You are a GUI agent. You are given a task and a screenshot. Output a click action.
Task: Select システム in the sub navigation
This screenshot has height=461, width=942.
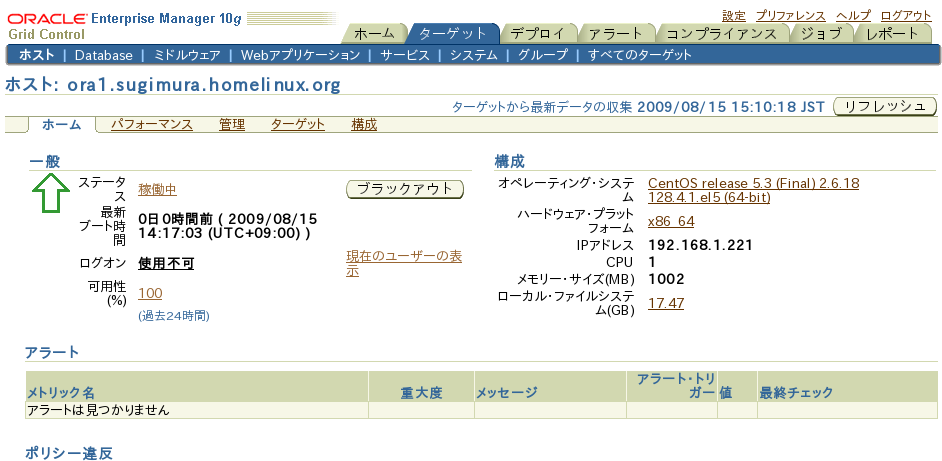point(474,55)
